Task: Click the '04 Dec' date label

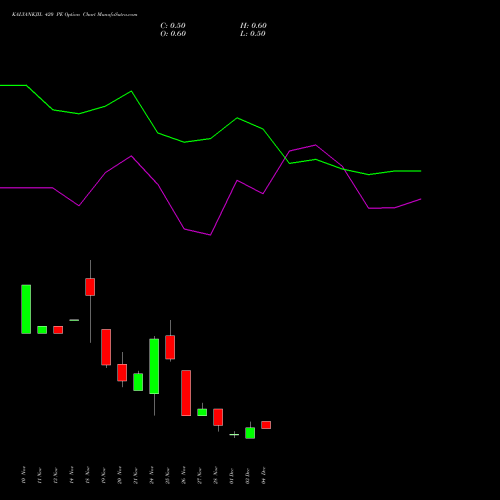Action: pyautogui.click(x=263, y=476)
